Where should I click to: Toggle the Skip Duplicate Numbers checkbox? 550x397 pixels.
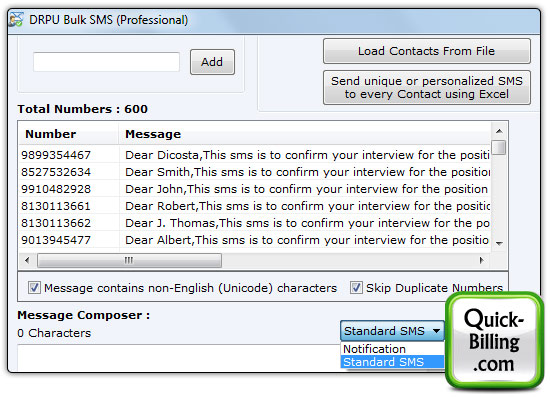point(356,288)
